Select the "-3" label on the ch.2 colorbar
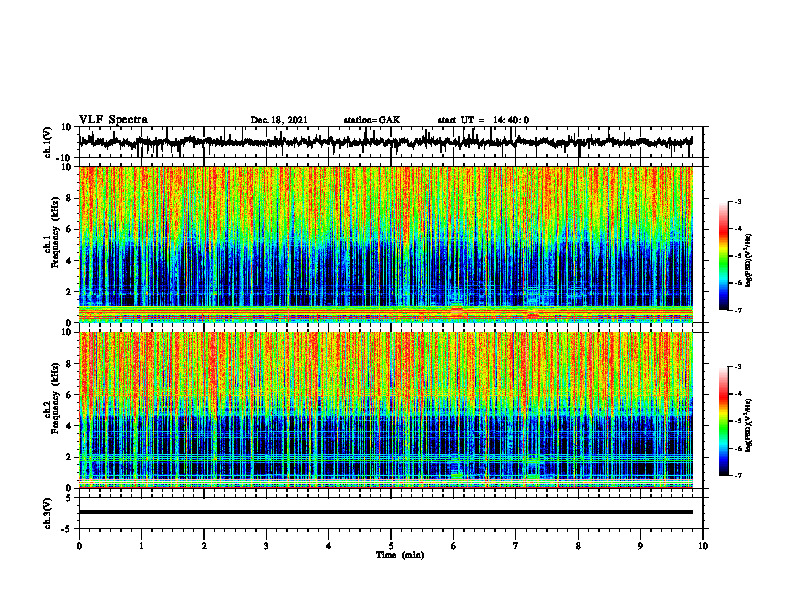This screenshot has width=792, height=612. point(738,367)
